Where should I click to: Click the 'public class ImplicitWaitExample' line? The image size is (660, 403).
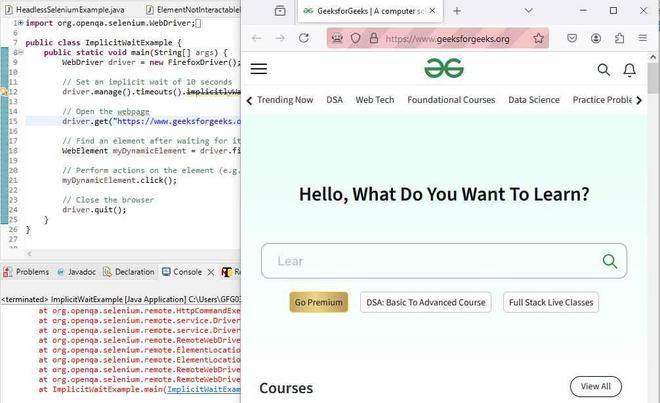[x=103, y=43]
